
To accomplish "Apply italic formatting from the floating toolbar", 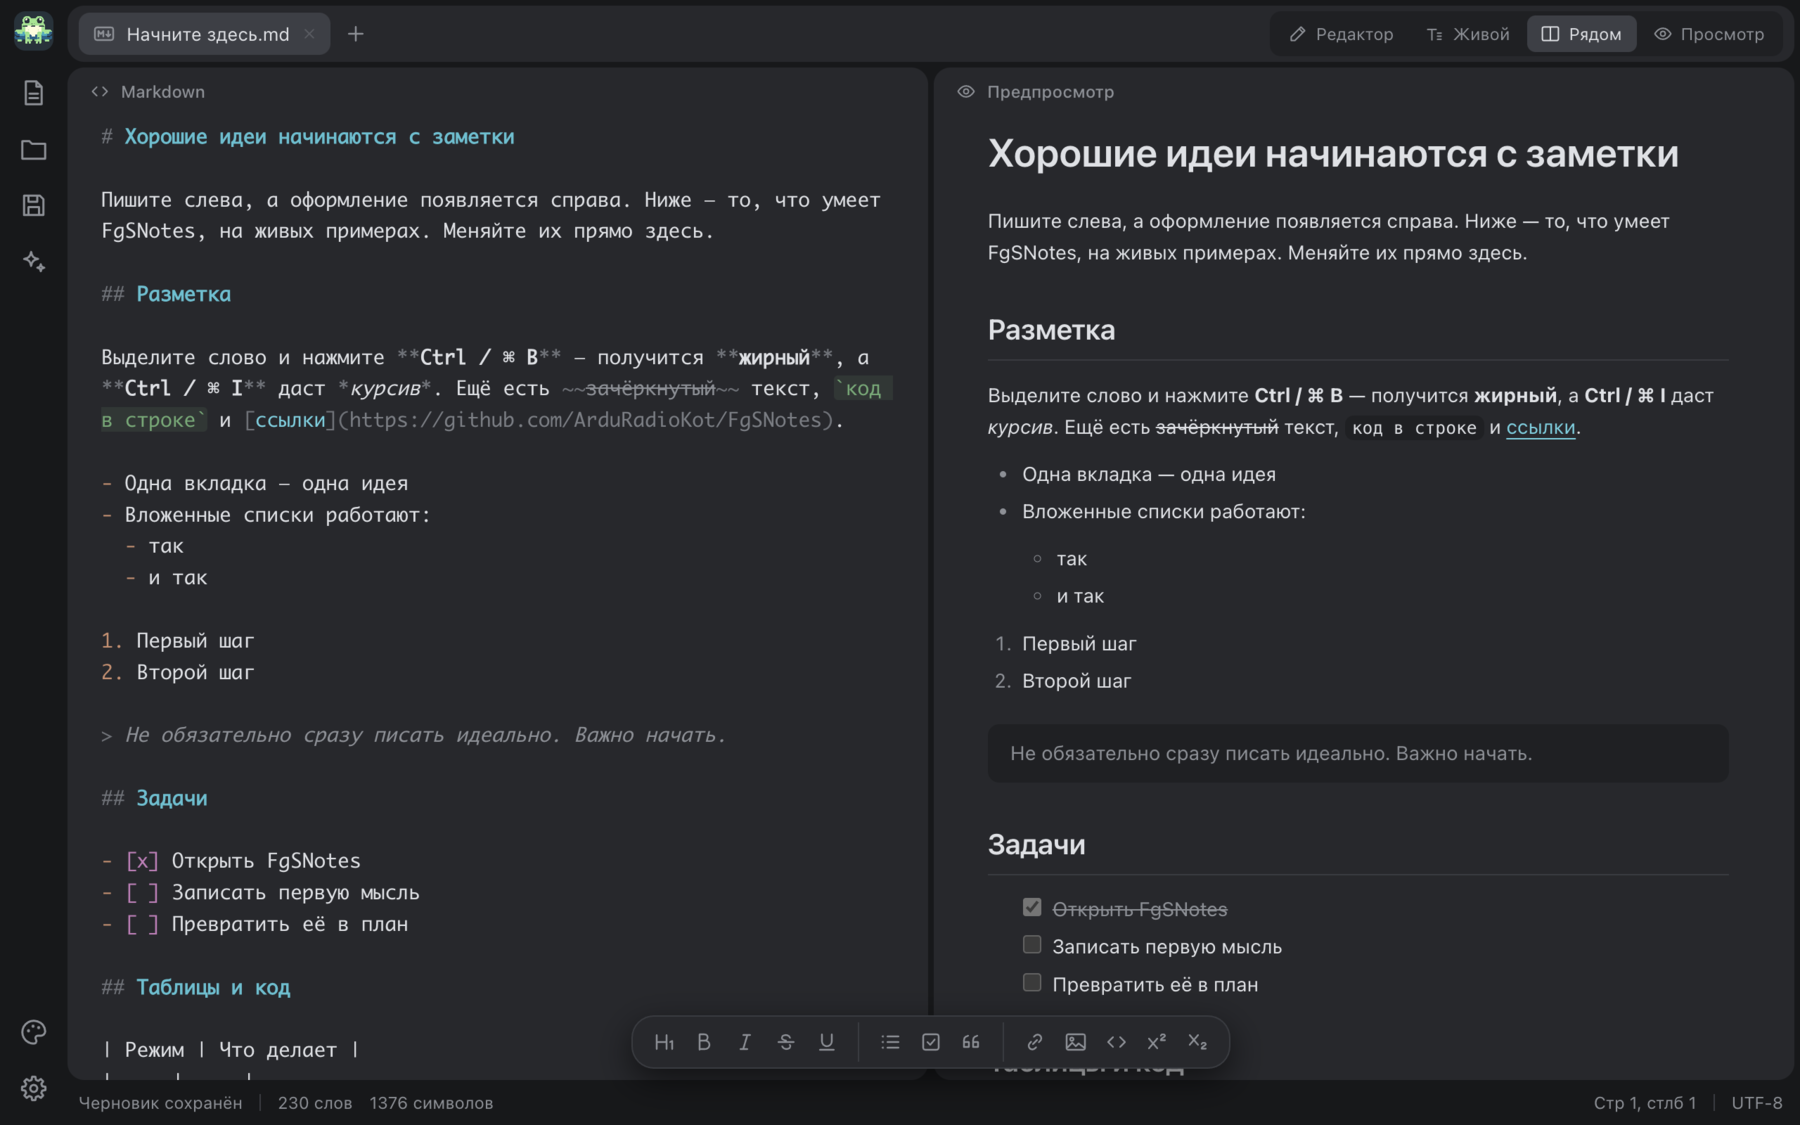I will pyautogui.click(x=745, y=1042).
